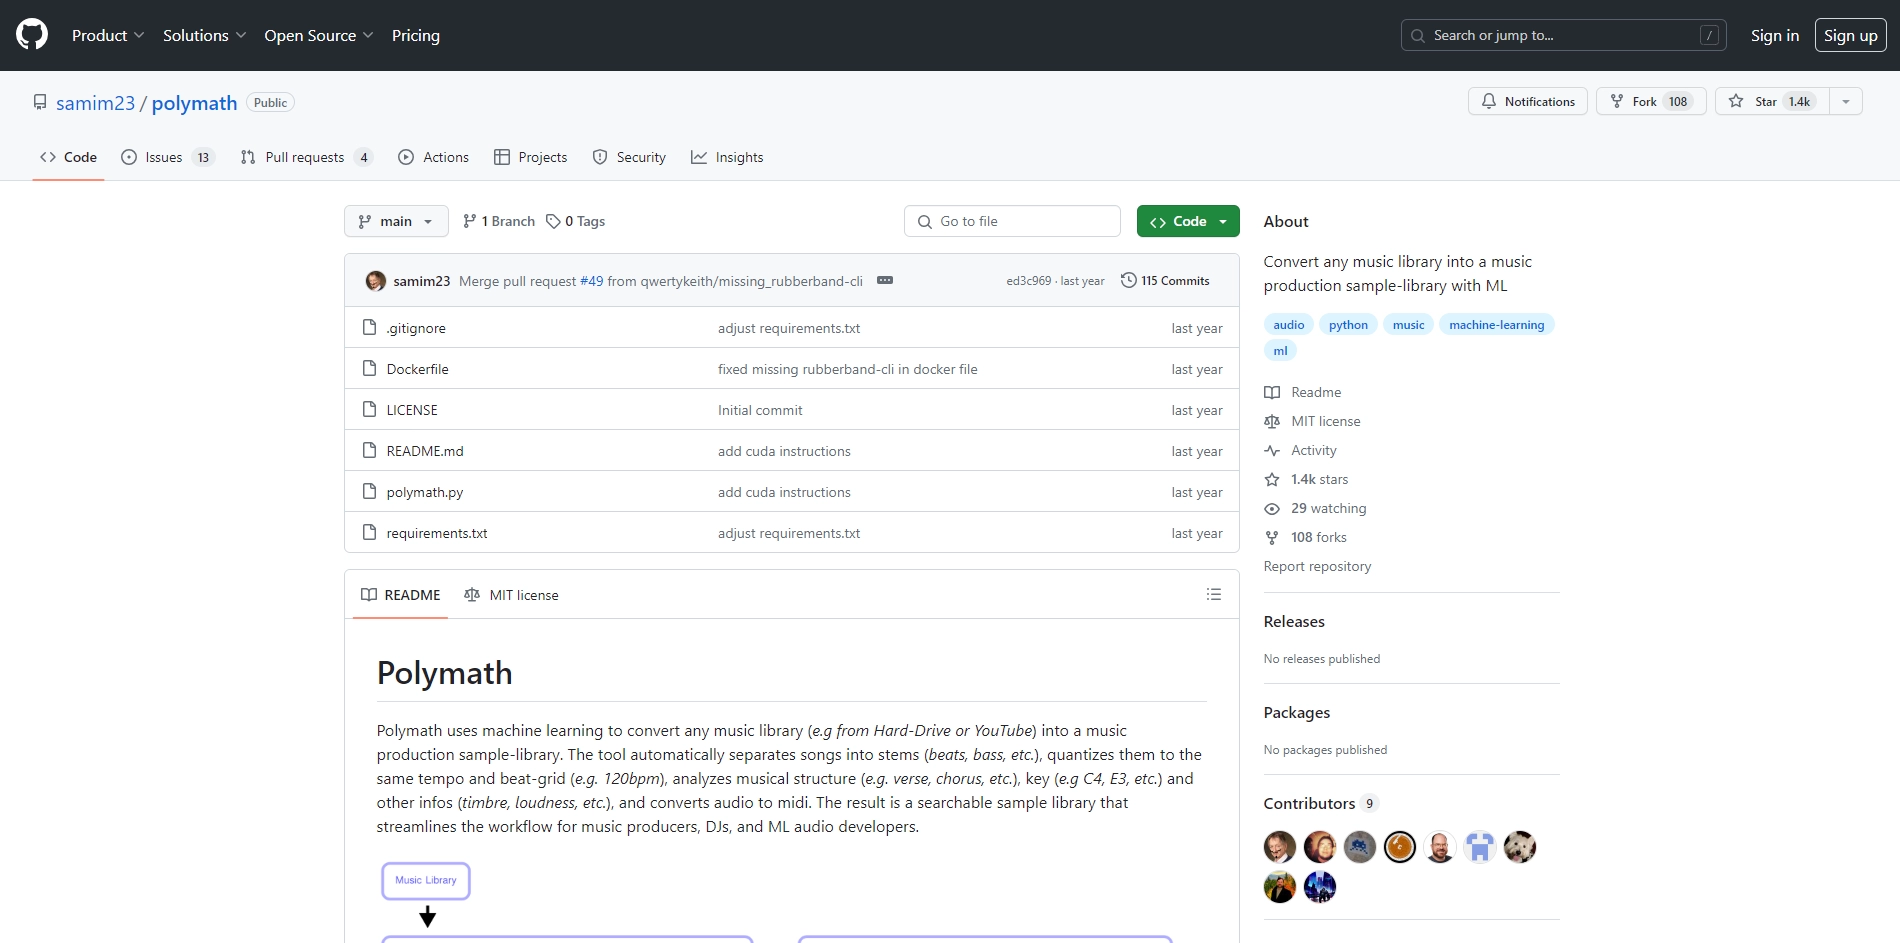Image resolution: width=1900 pixels, height=943 pixels.
Task: Click the magnifier icon in header search
Action: [1418, 36]
